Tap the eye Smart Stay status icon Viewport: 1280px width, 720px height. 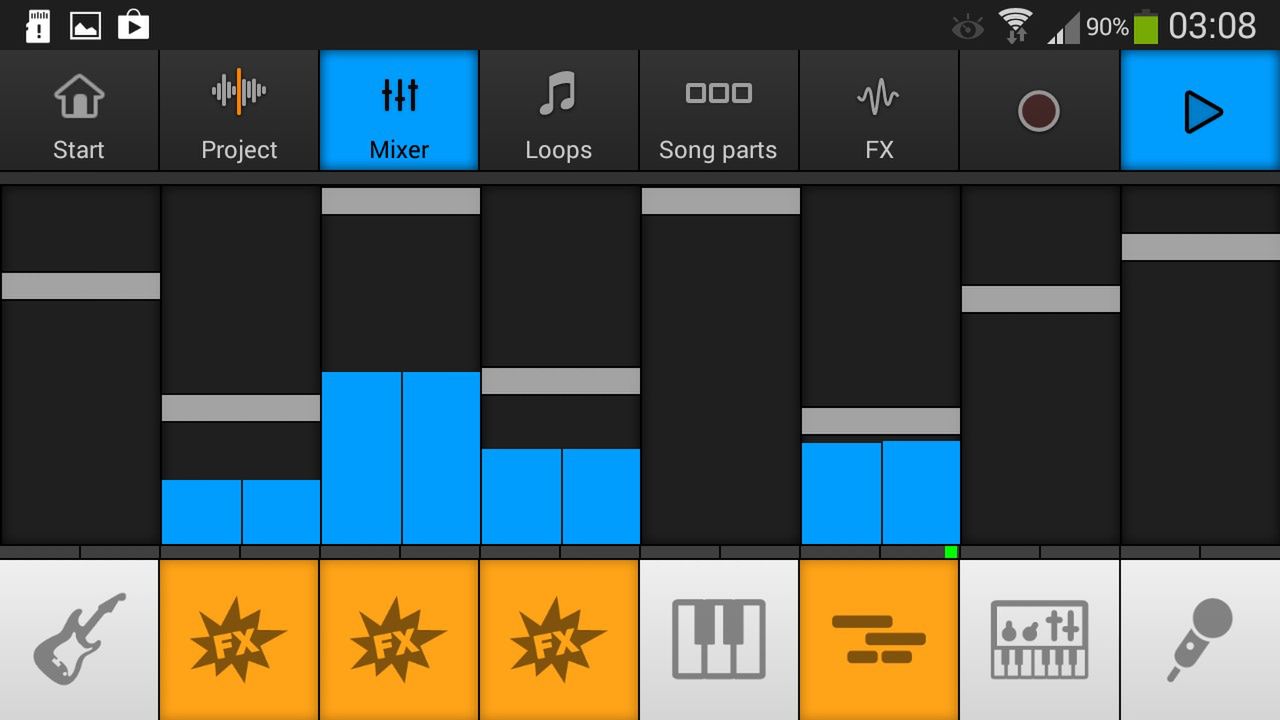click(968, 27)
